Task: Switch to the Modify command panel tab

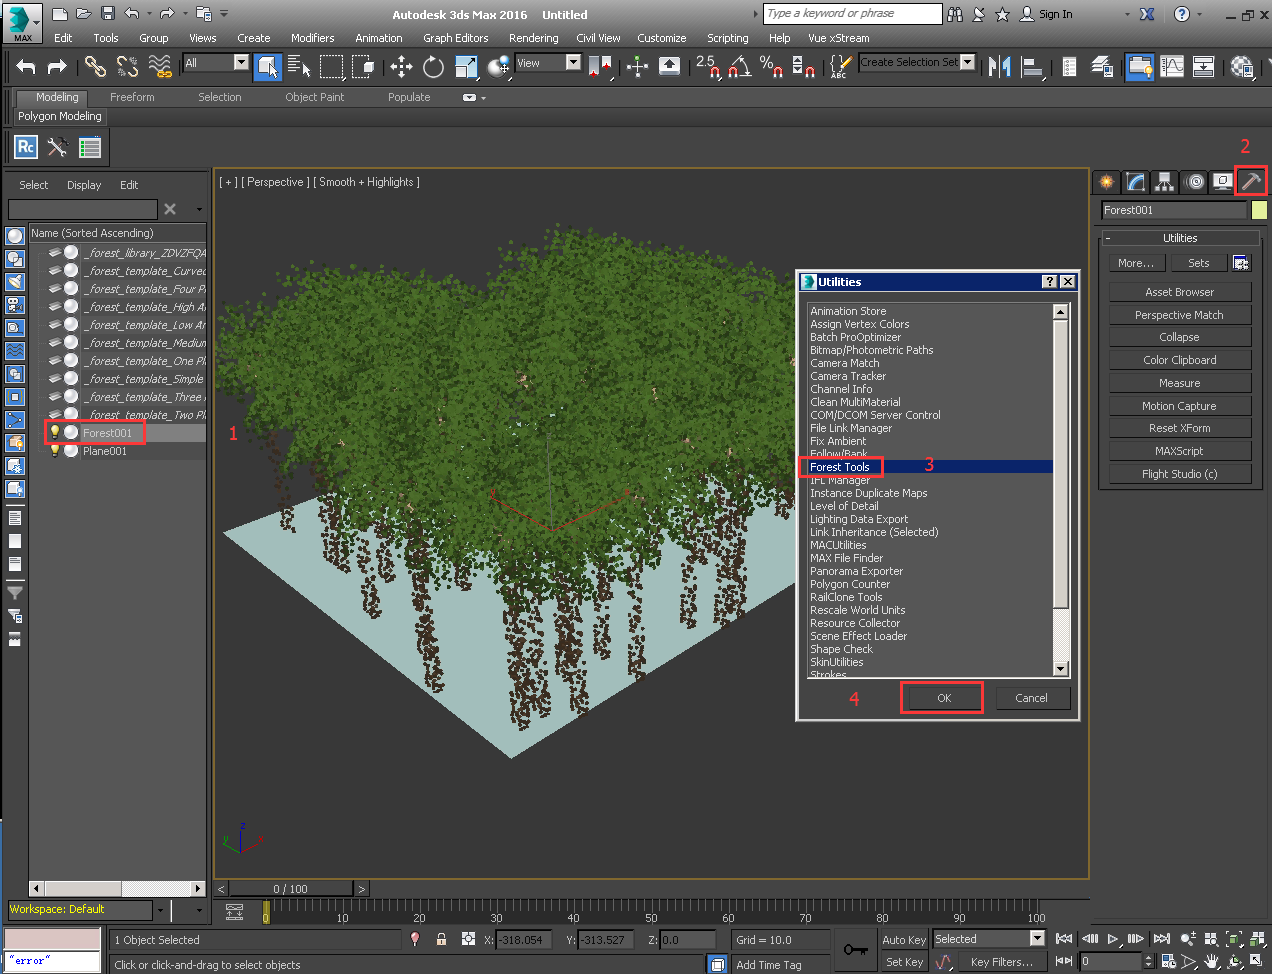Action: tap(1135, 182)
